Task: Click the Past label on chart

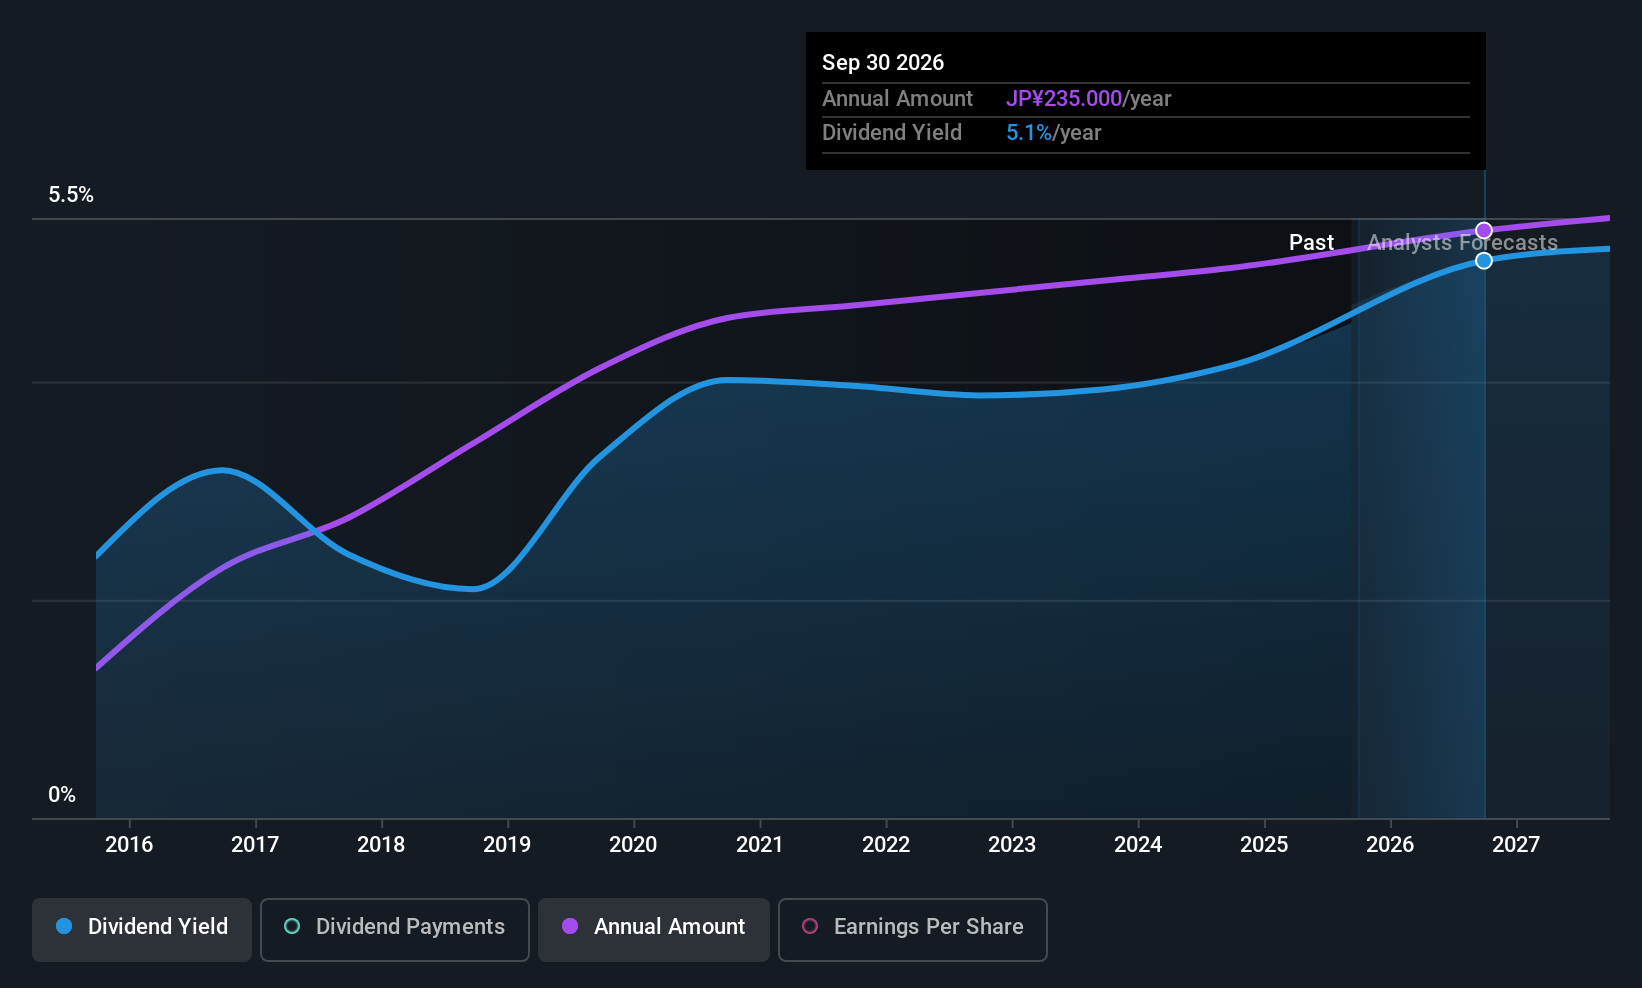Action: [1311, 243]
